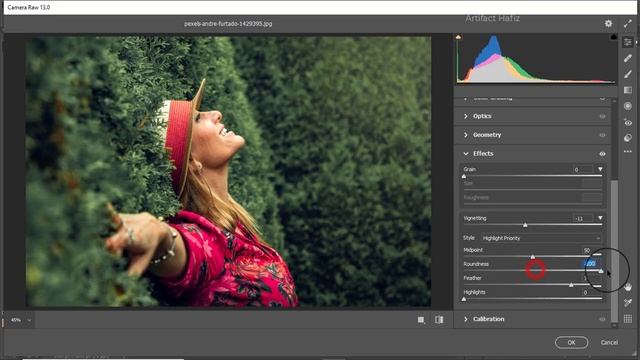640x360 pixels.
Task: Toggle Effects panel visibility eye
Action: 602,154
